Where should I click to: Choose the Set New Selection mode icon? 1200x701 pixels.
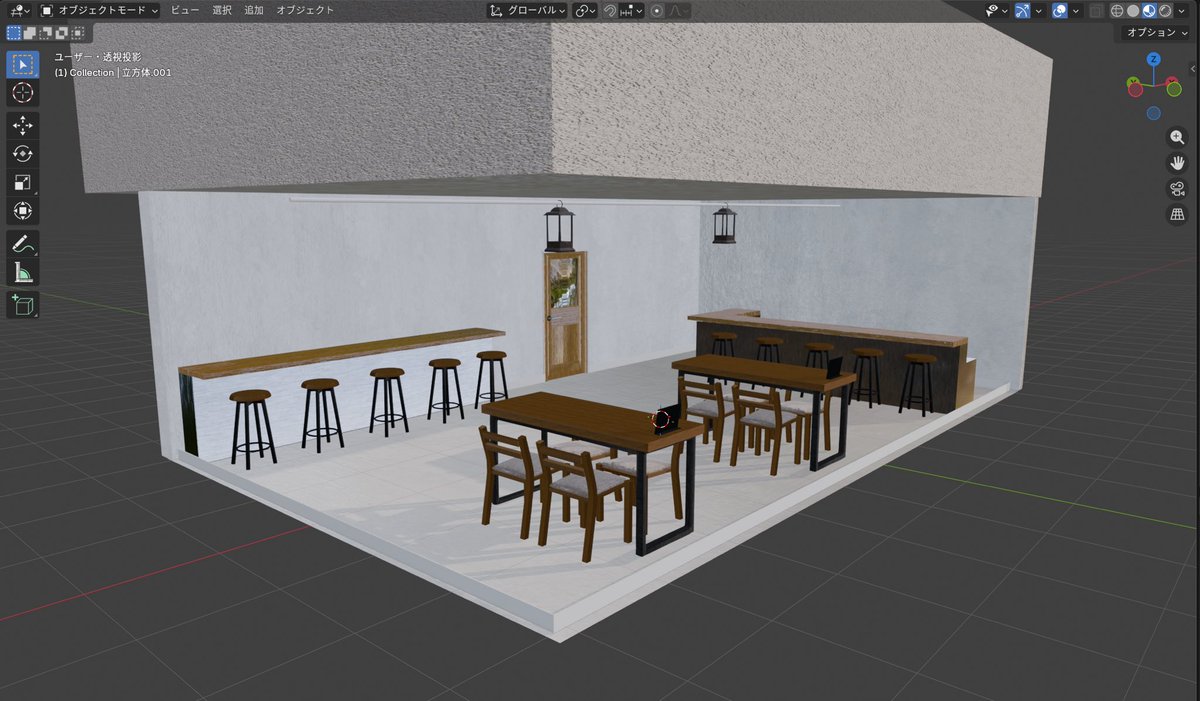(14, 33)
